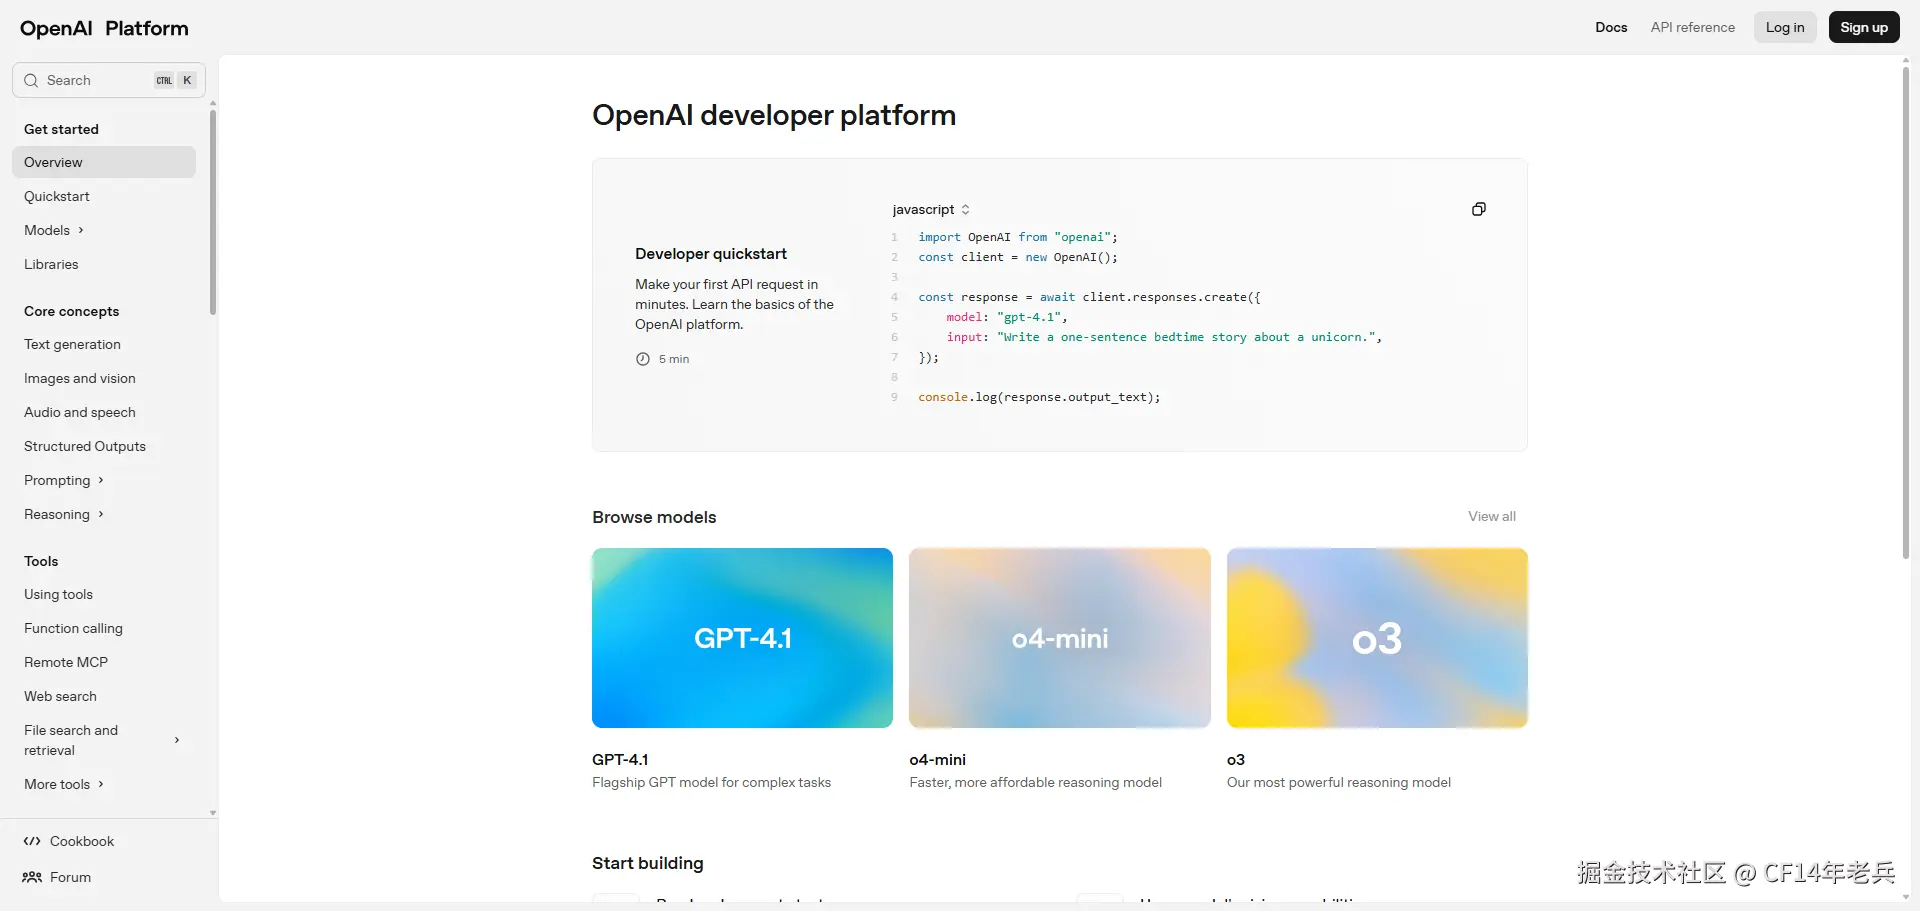Open the o4-mini model card image

tap(1060, 638)
